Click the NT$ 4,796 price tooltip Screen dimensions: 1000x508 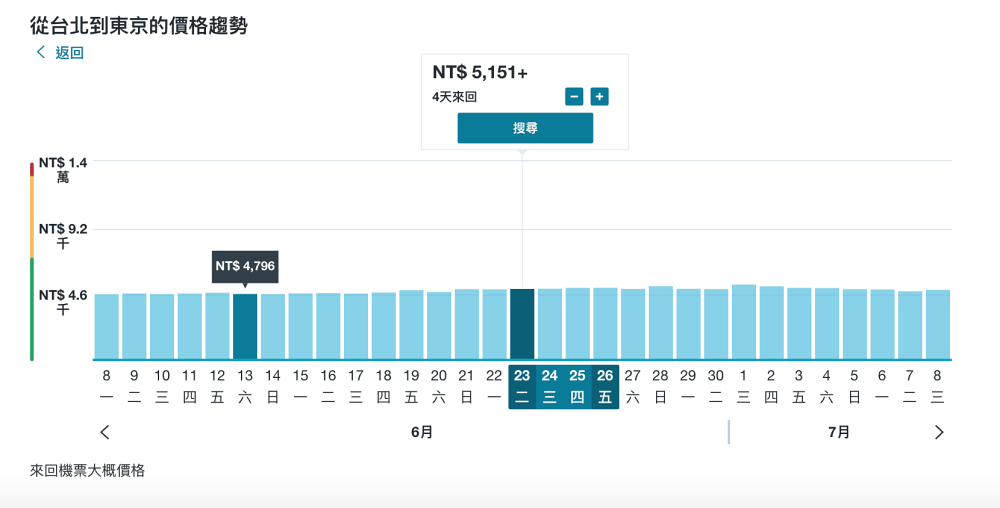(x=245, y=266)
